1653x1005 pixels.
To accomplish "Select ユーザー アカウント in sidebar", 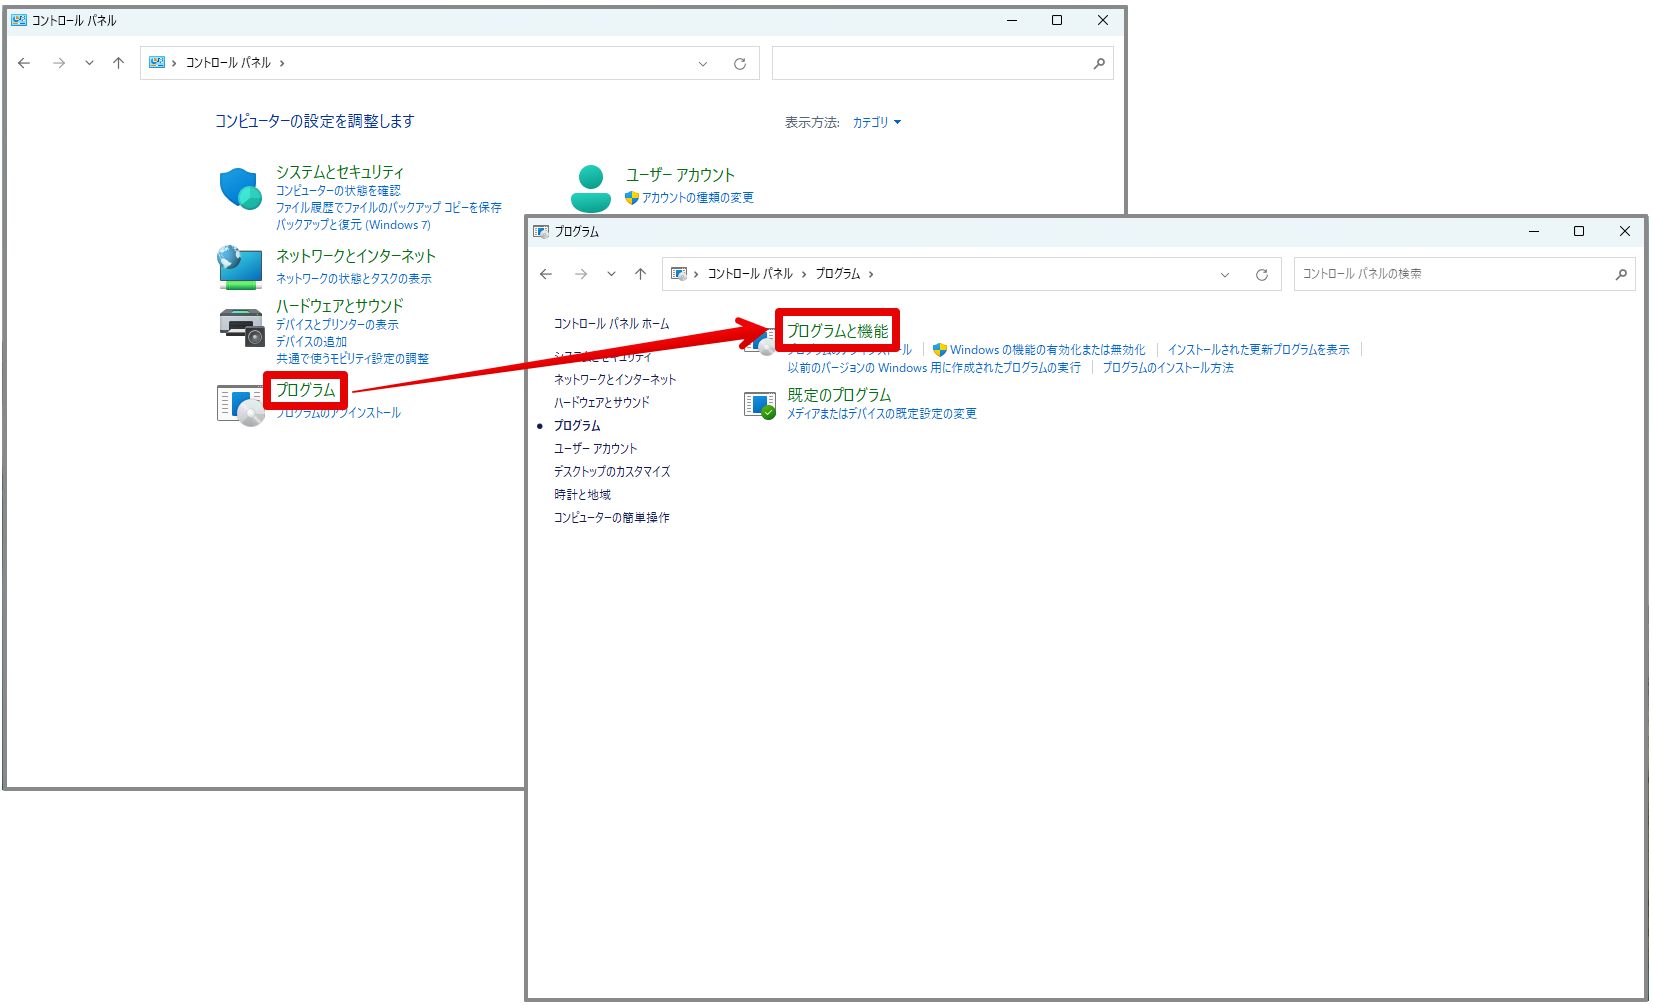I will (595, 449).
